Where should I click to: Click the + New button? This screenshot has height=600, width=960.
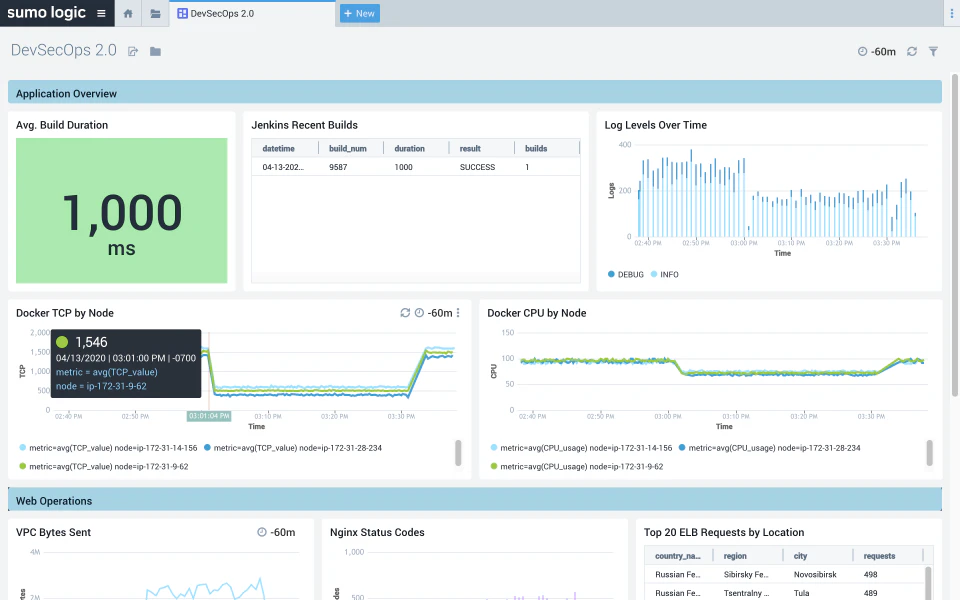pos(359,13)
